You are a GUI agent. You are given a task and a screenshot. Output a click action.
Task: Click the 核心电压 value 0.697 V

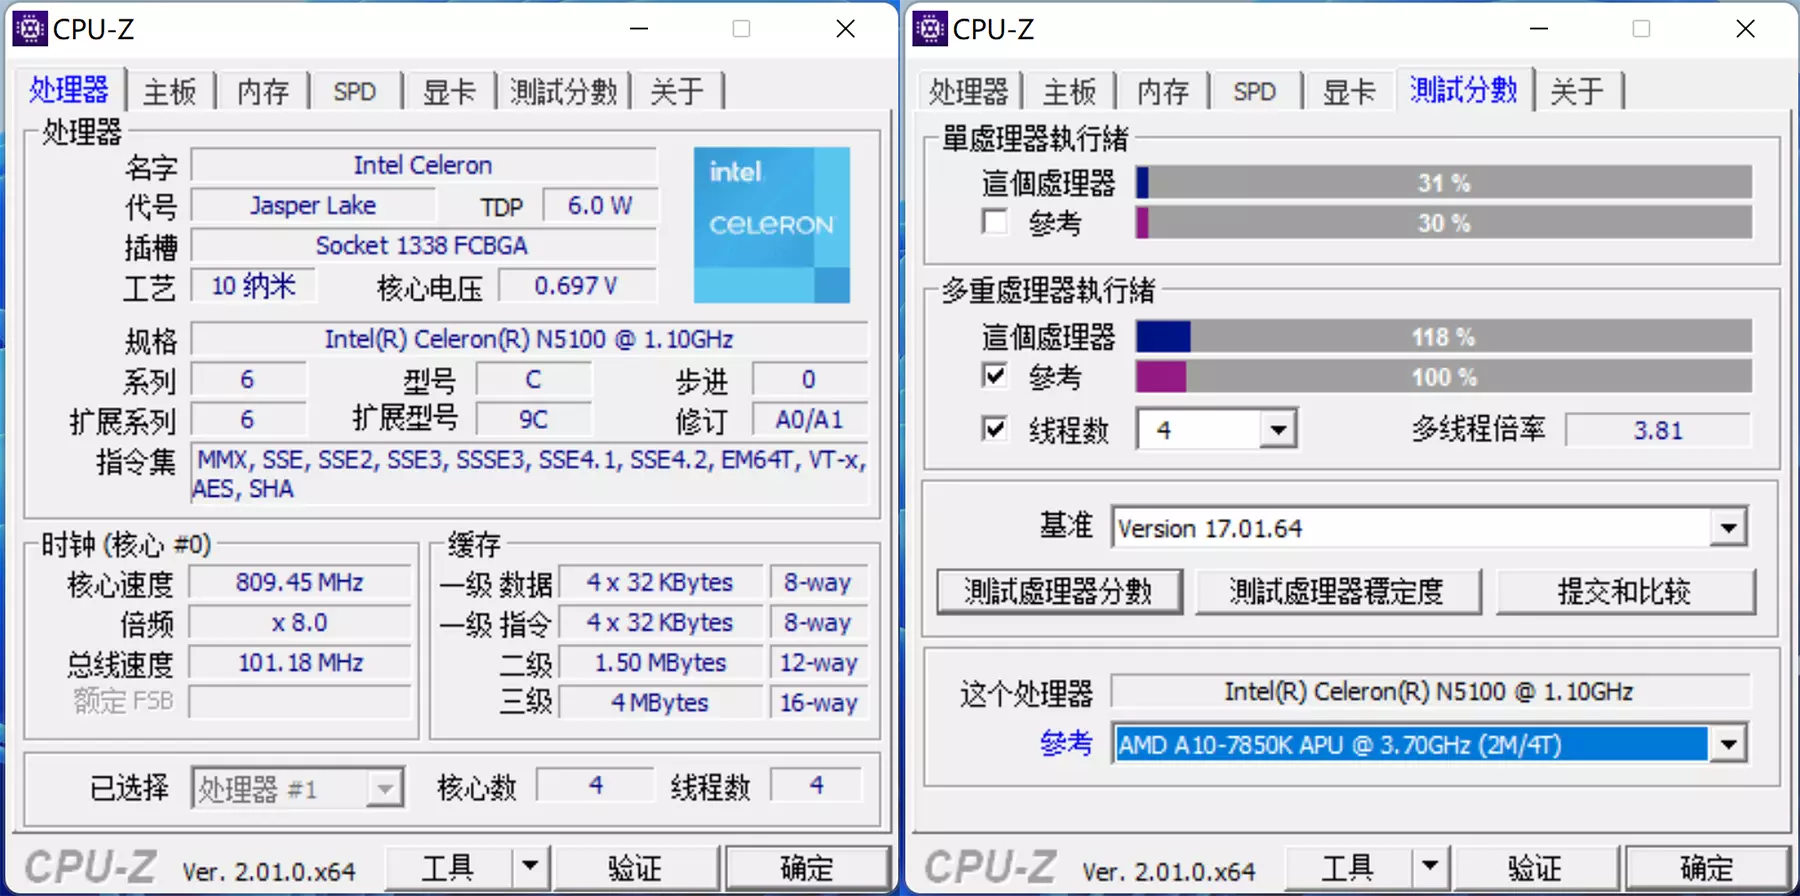577,286
